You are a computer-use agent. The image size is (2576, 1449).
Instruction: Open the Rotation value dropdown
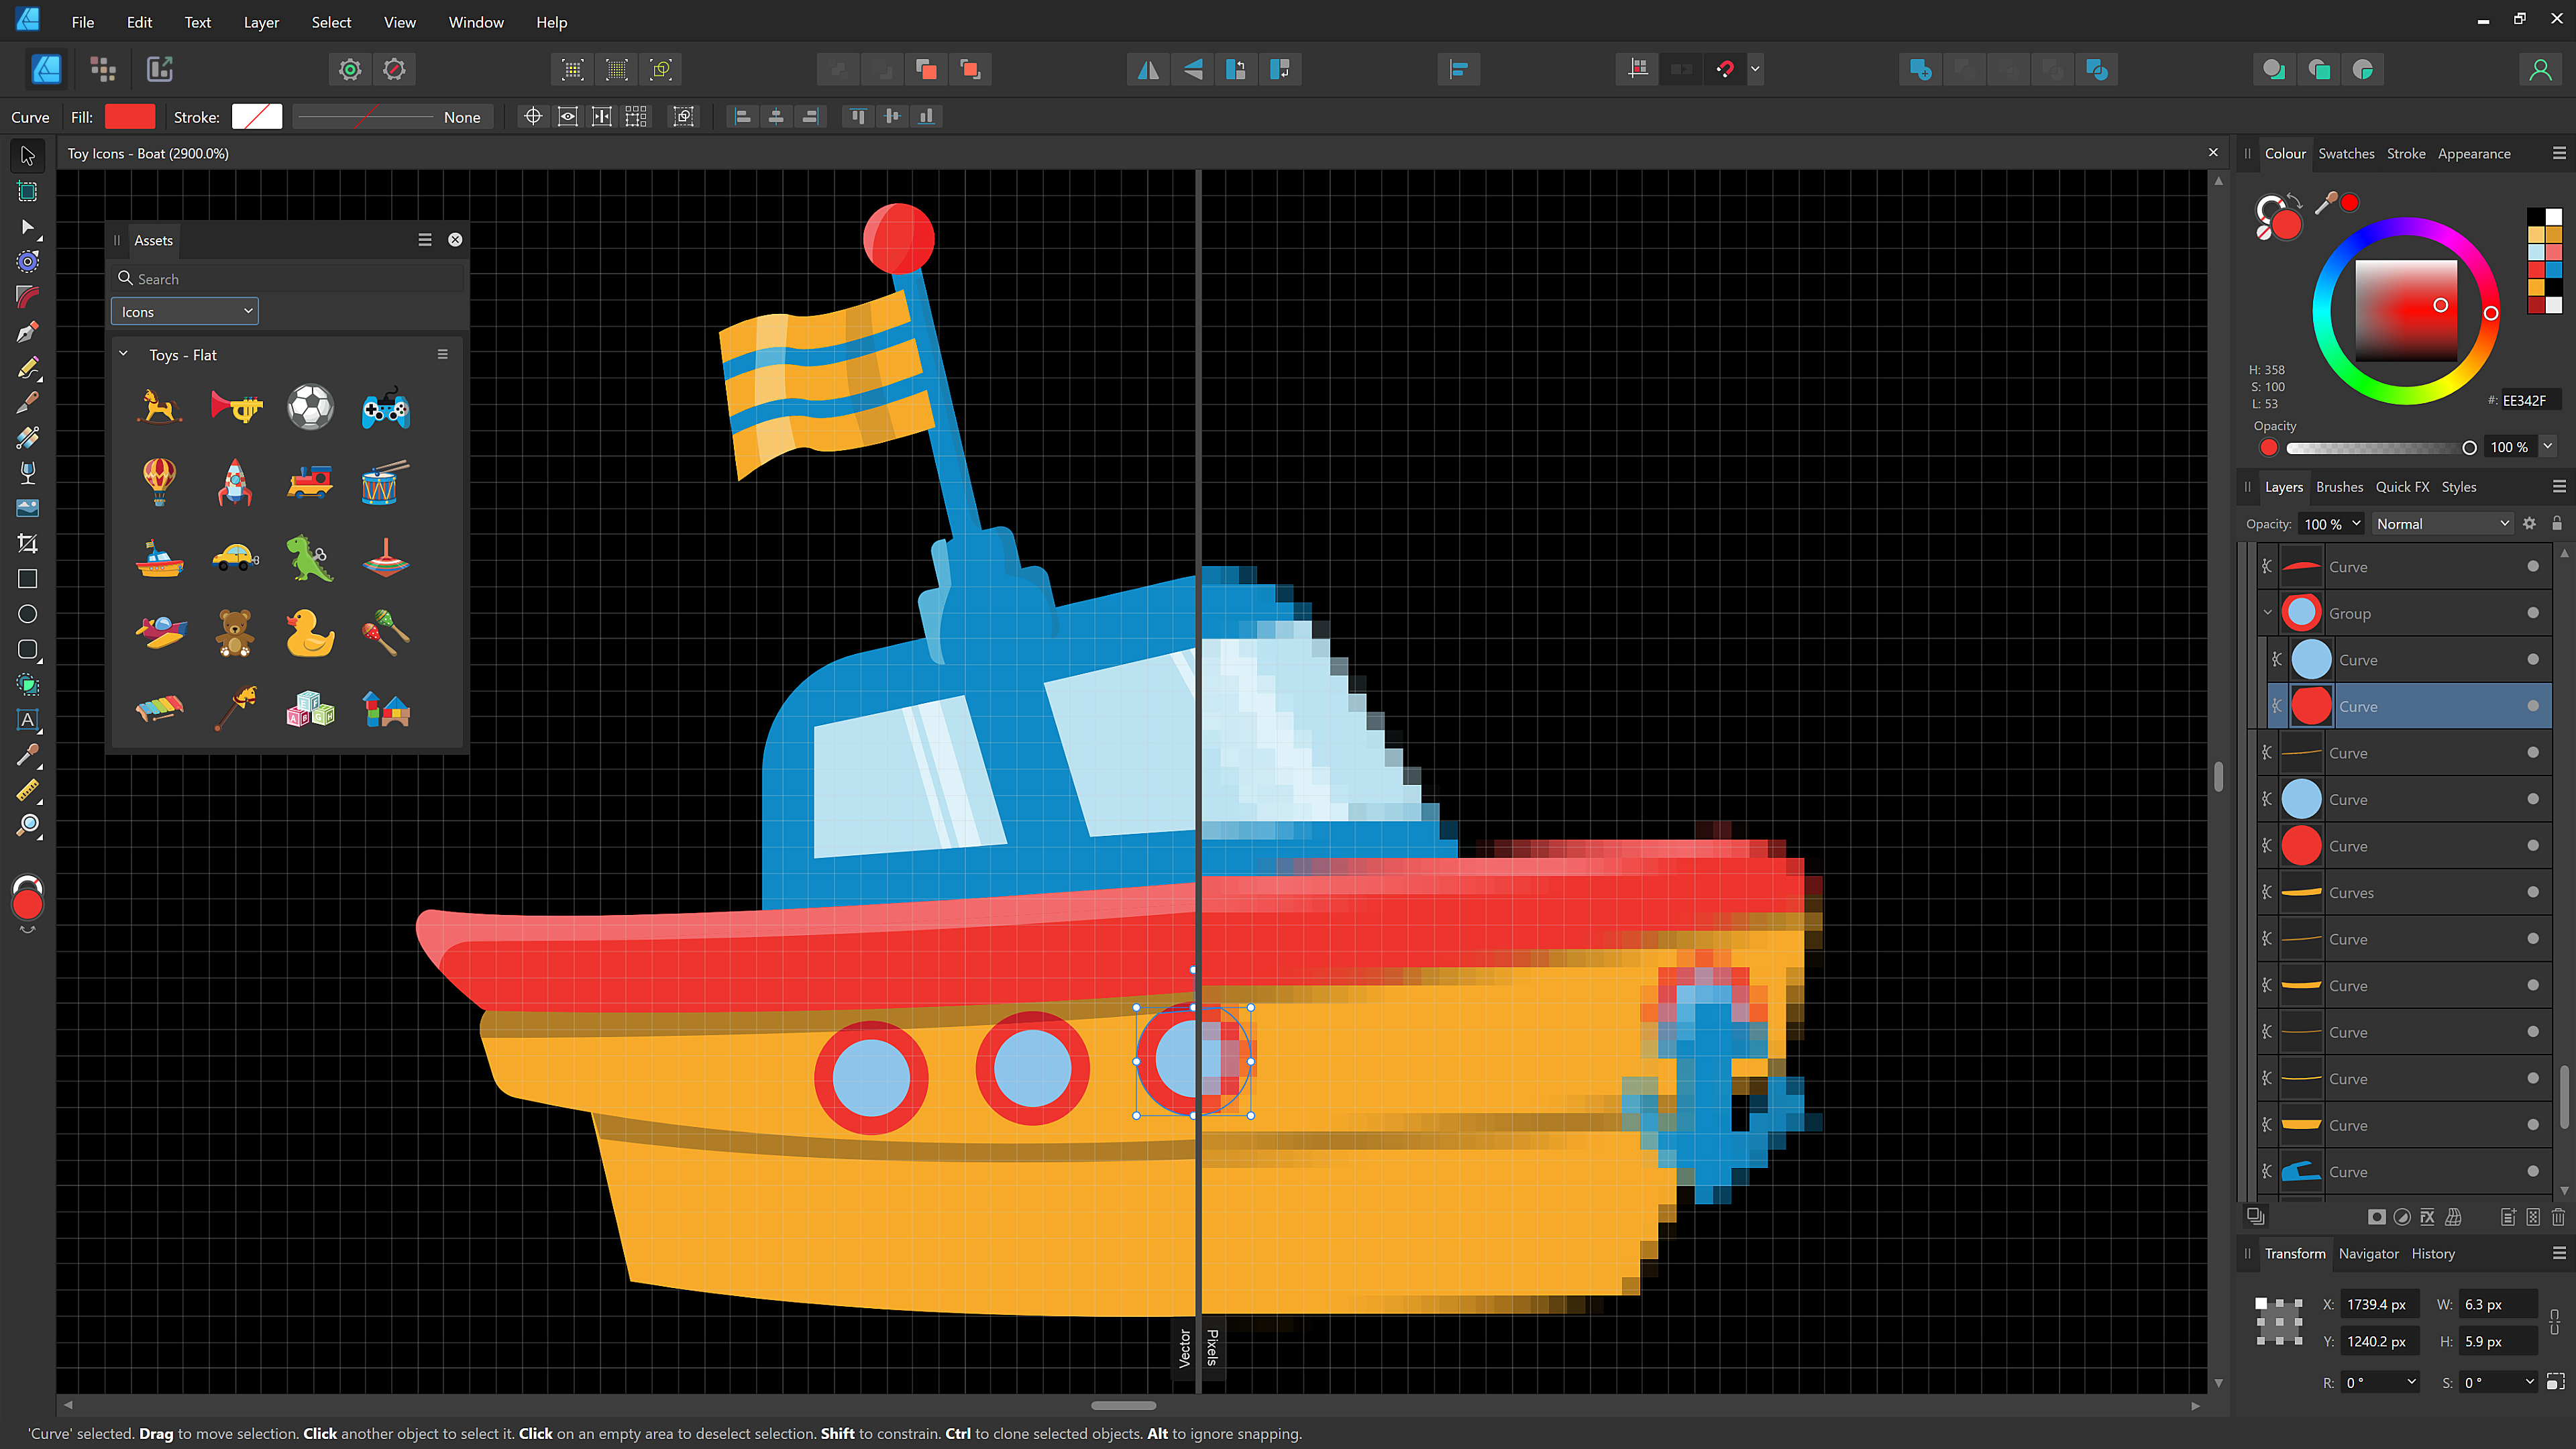point(2411,1382)
